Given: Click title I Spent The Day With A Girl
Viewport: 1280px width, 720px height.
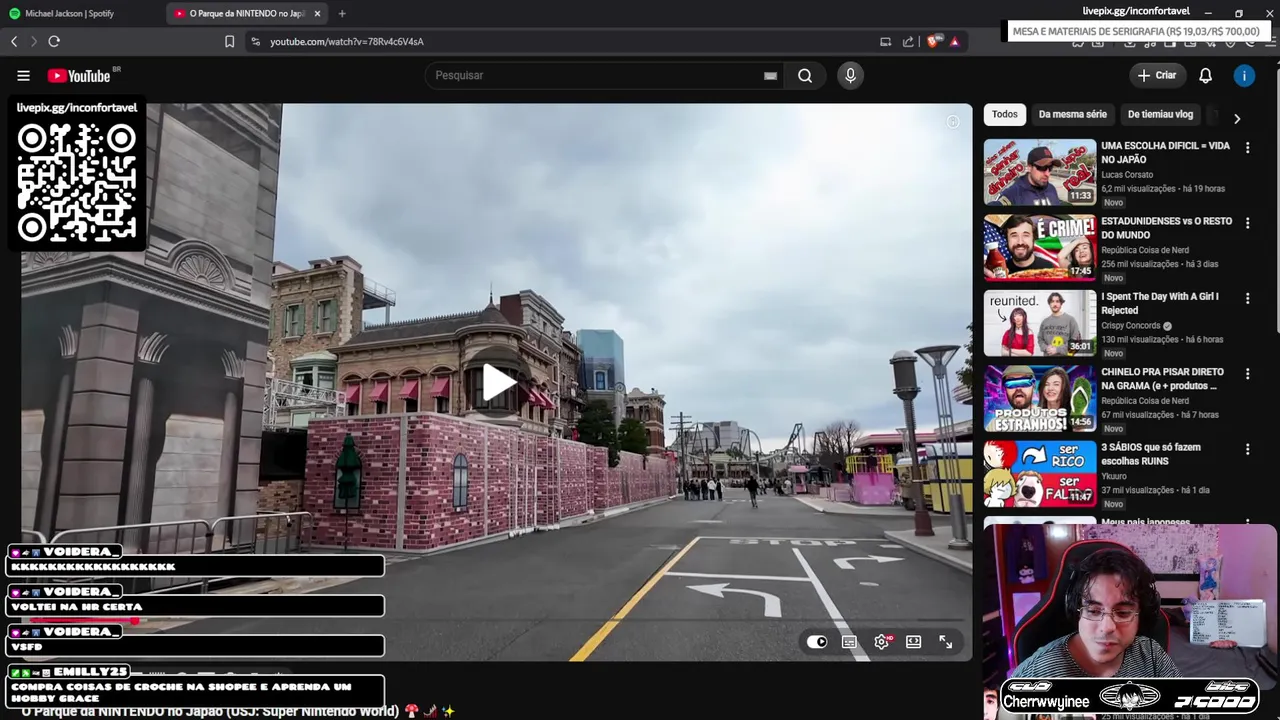Looking at the screenshot, I should tap(1160, 303).
